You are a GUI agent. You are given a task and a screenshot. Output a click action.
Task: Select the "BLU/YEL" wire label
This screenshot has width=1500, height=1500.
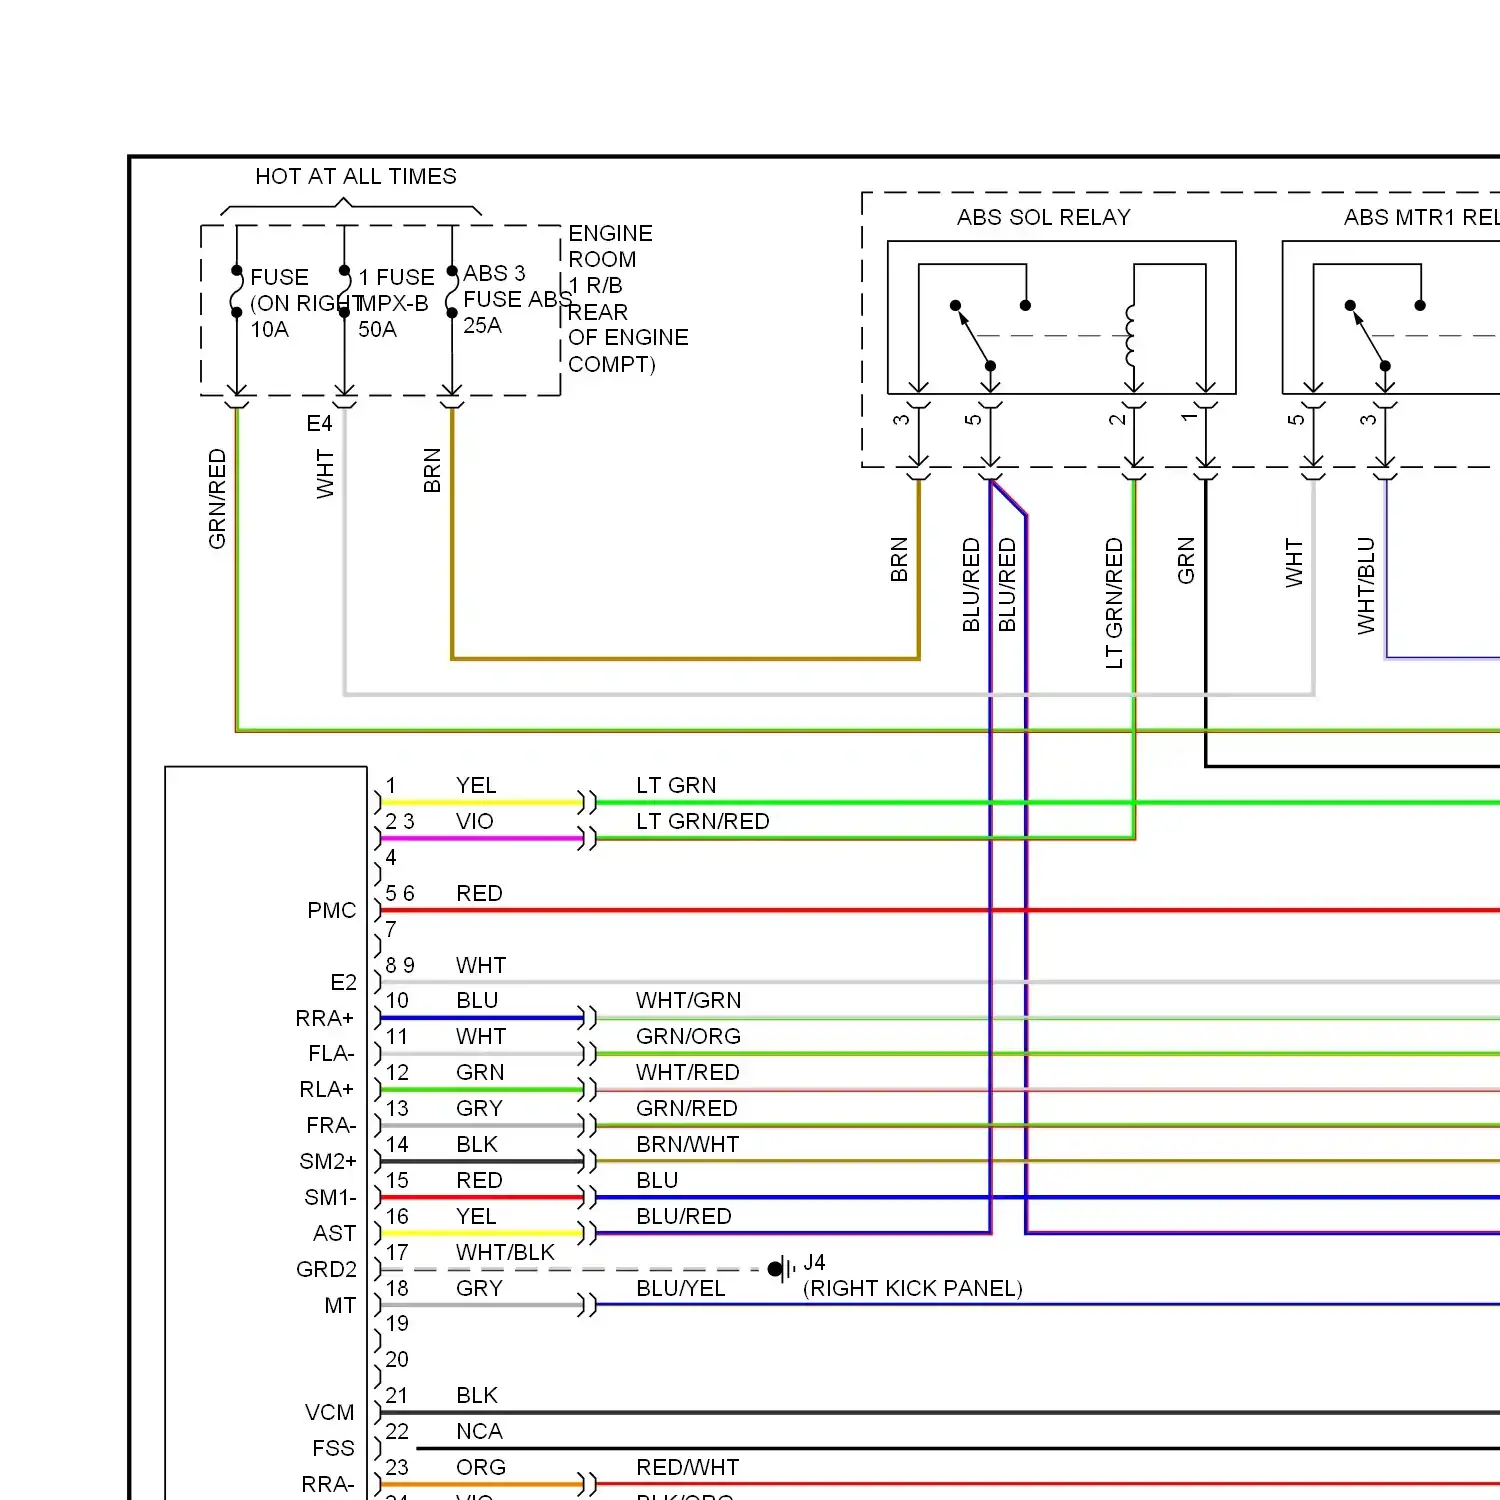681,1289
